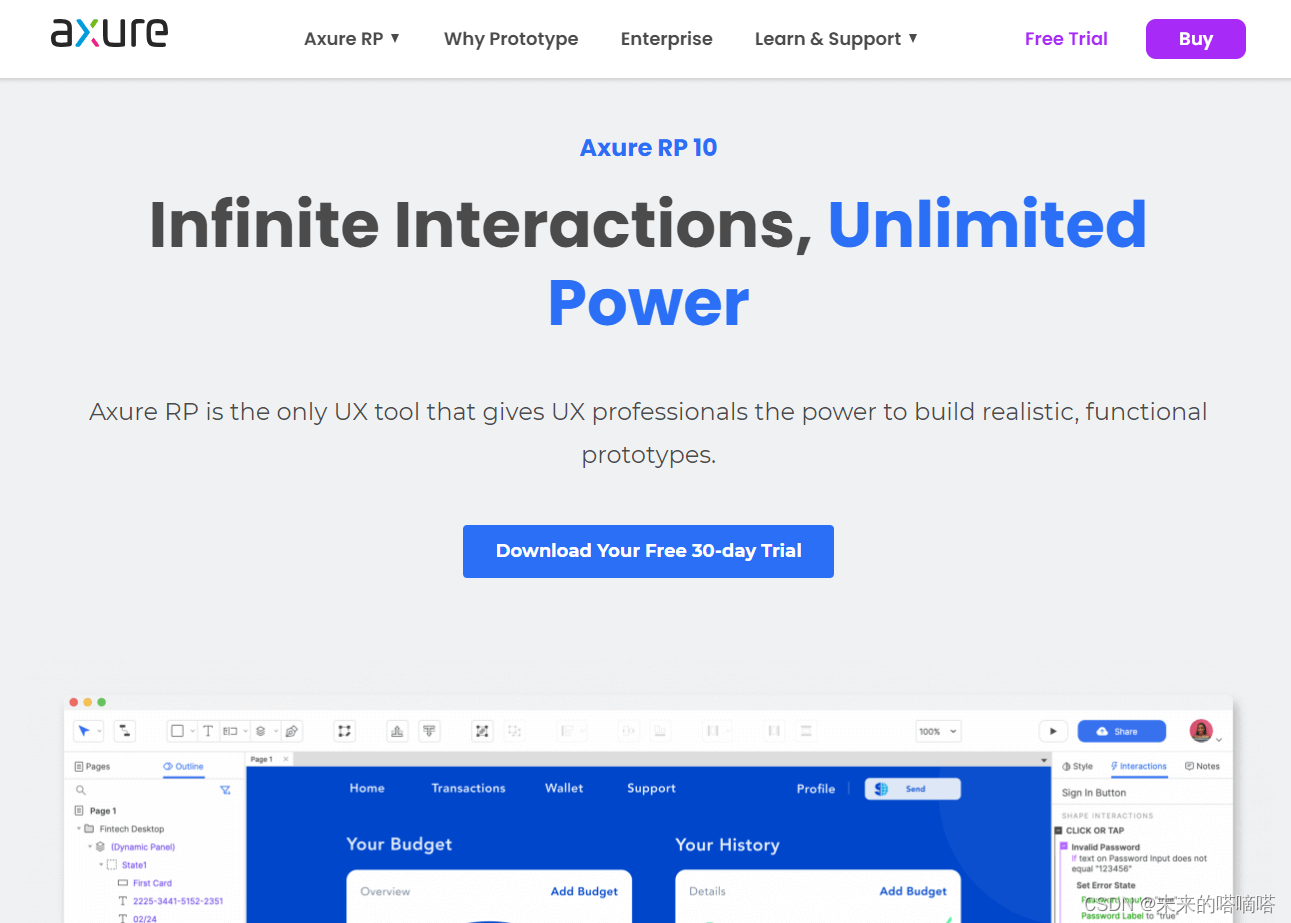
Task: Select the dynamic panel layers tool in toolbar
Action: [260, 731]
